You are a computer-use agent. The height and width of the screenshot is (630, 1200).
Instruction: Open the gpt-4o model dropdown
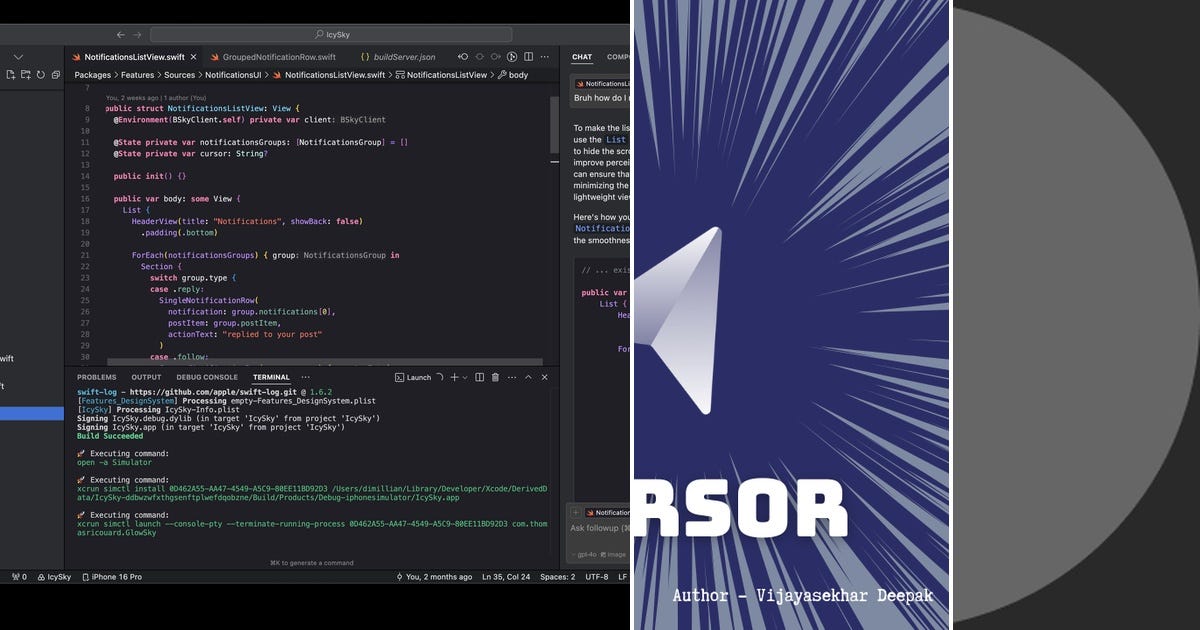pos(585,553)
